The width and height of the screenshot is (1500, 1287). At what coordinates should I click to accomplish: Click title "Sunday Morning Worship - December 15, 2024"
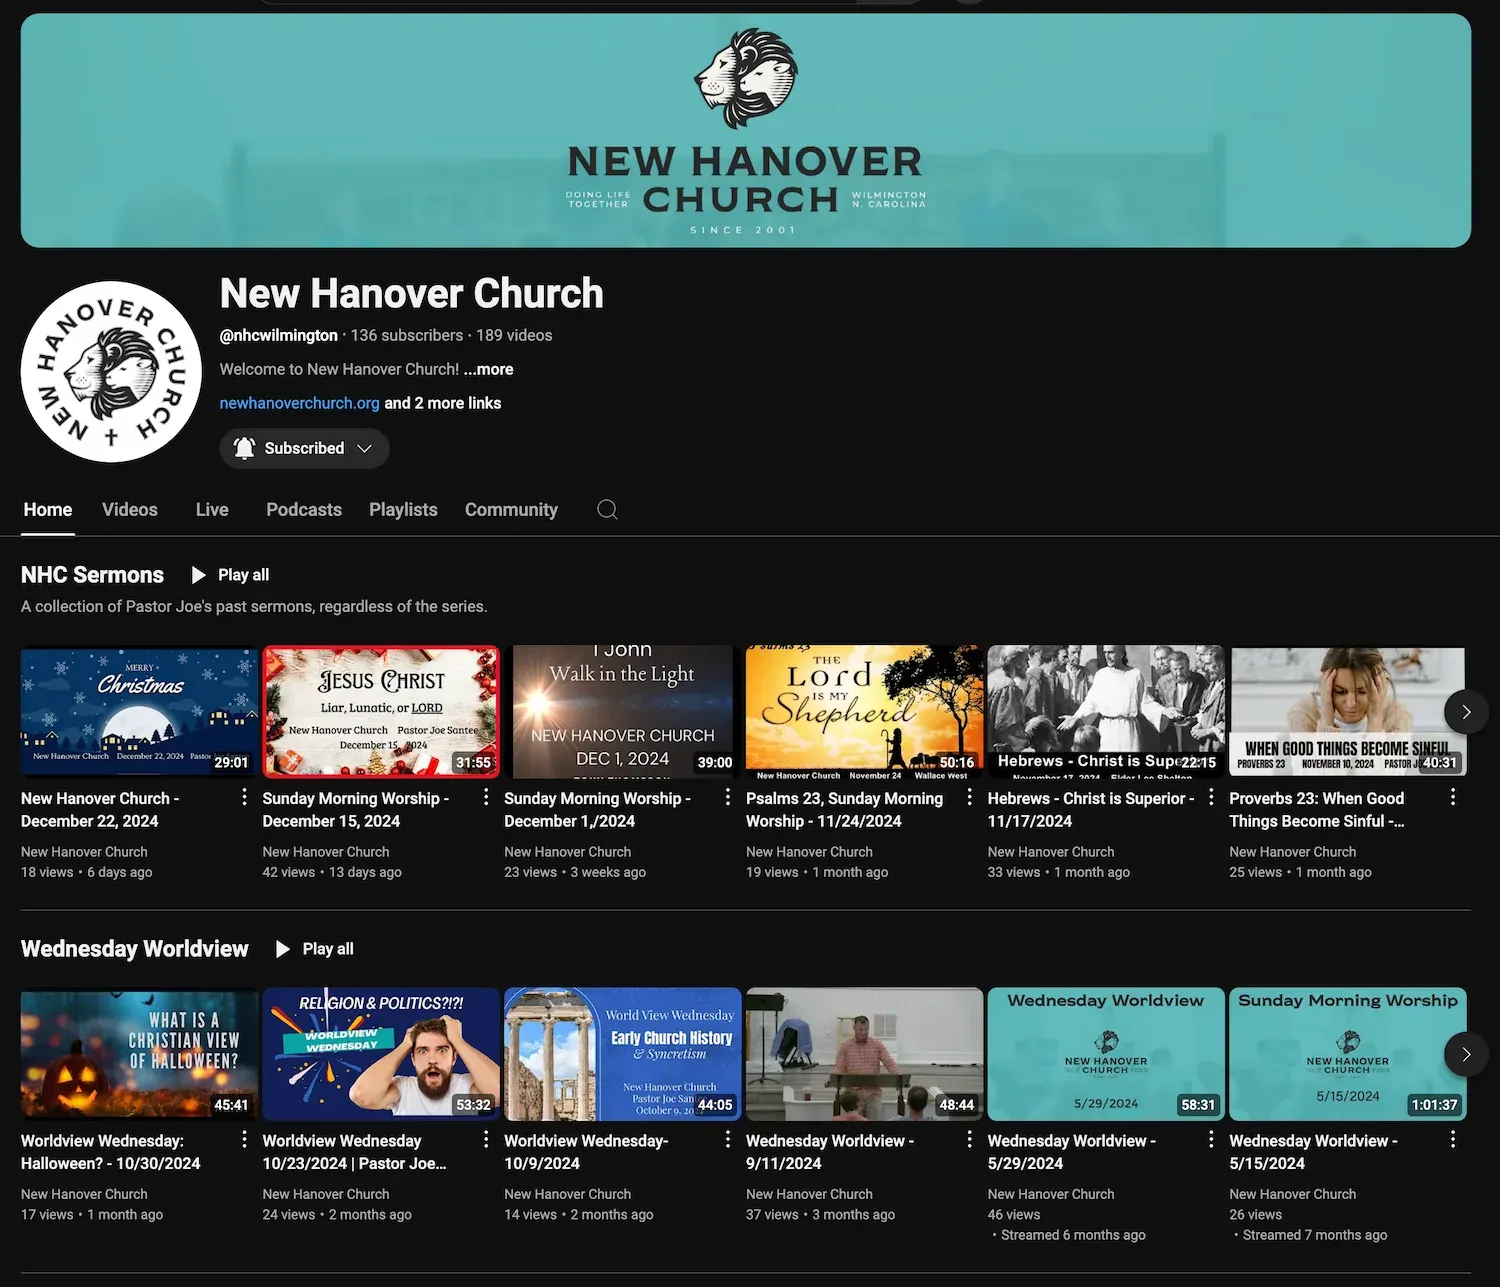(x=355, y=810)
